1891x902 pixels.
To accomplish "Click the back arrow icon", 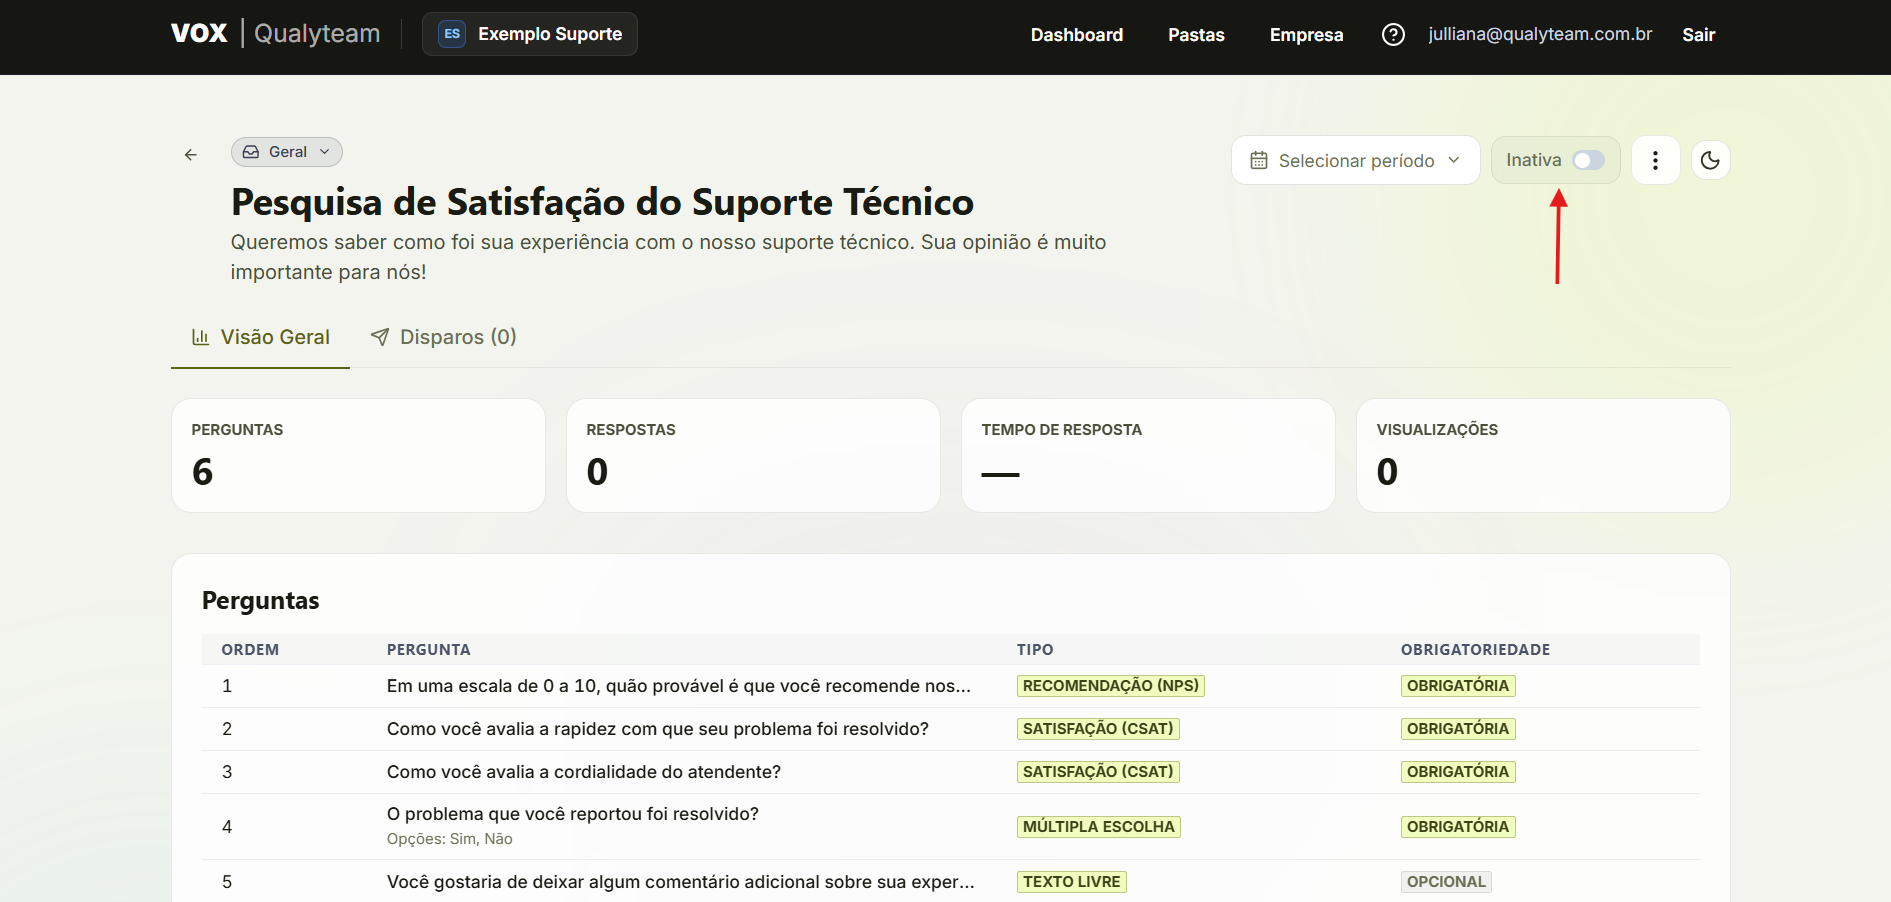I will coord(191,155).
